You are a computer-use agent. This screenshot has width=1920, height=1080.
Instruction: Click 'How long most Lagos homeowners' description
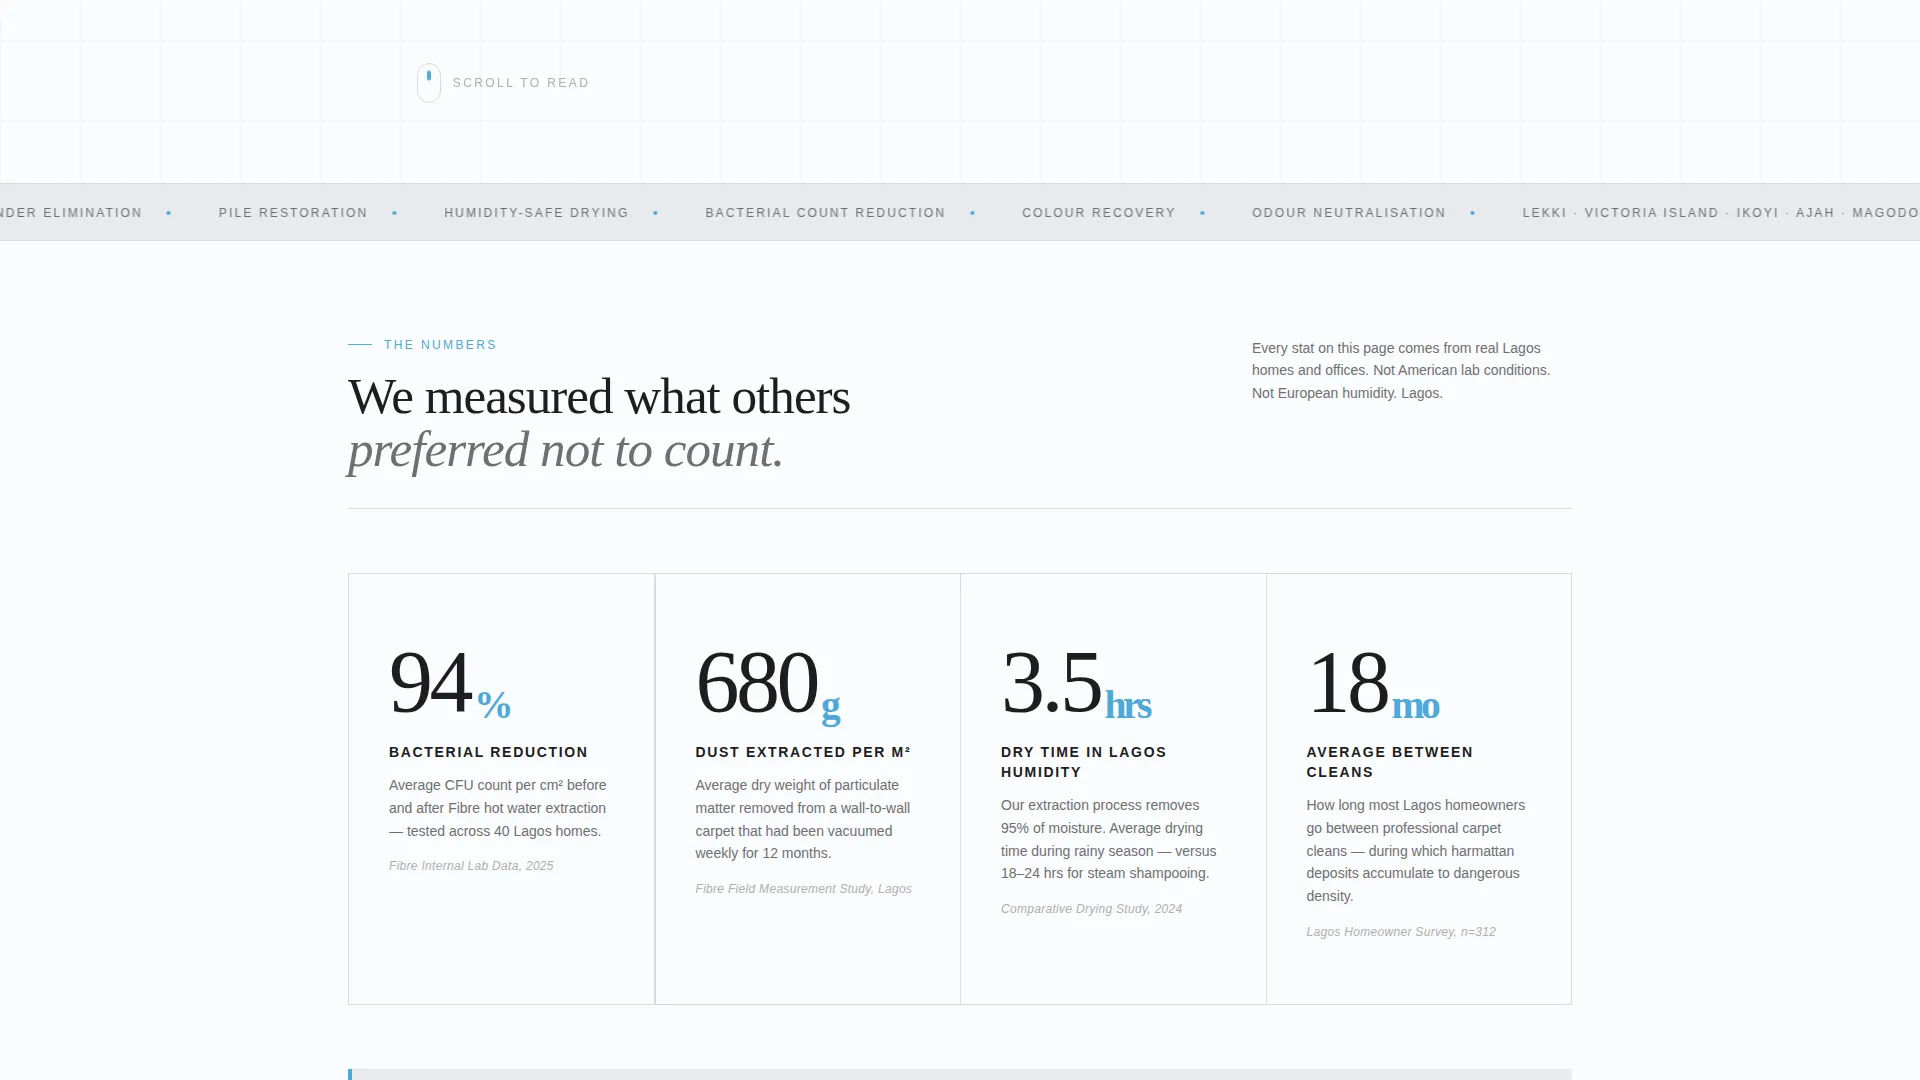(x=1416, y=851)
